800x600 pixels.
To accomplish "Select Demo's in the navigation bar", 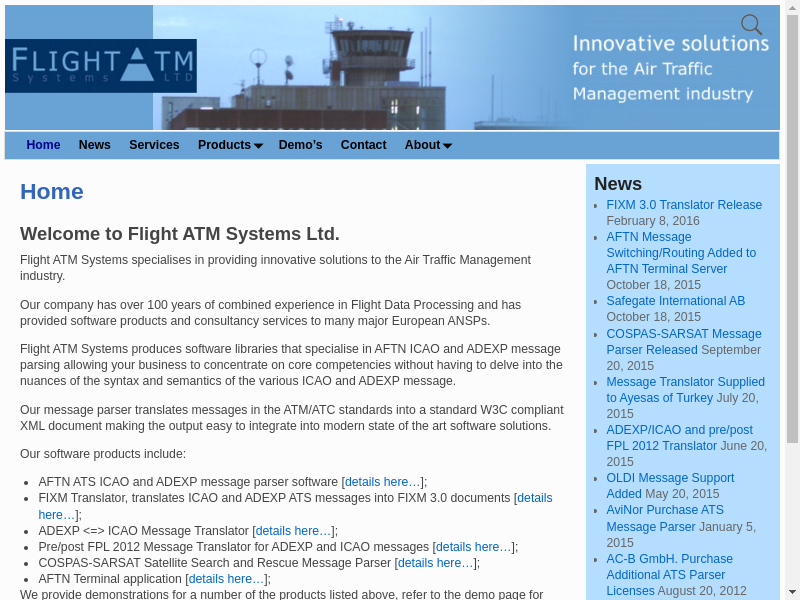I will pyautogui.click(x=300, y=145).
